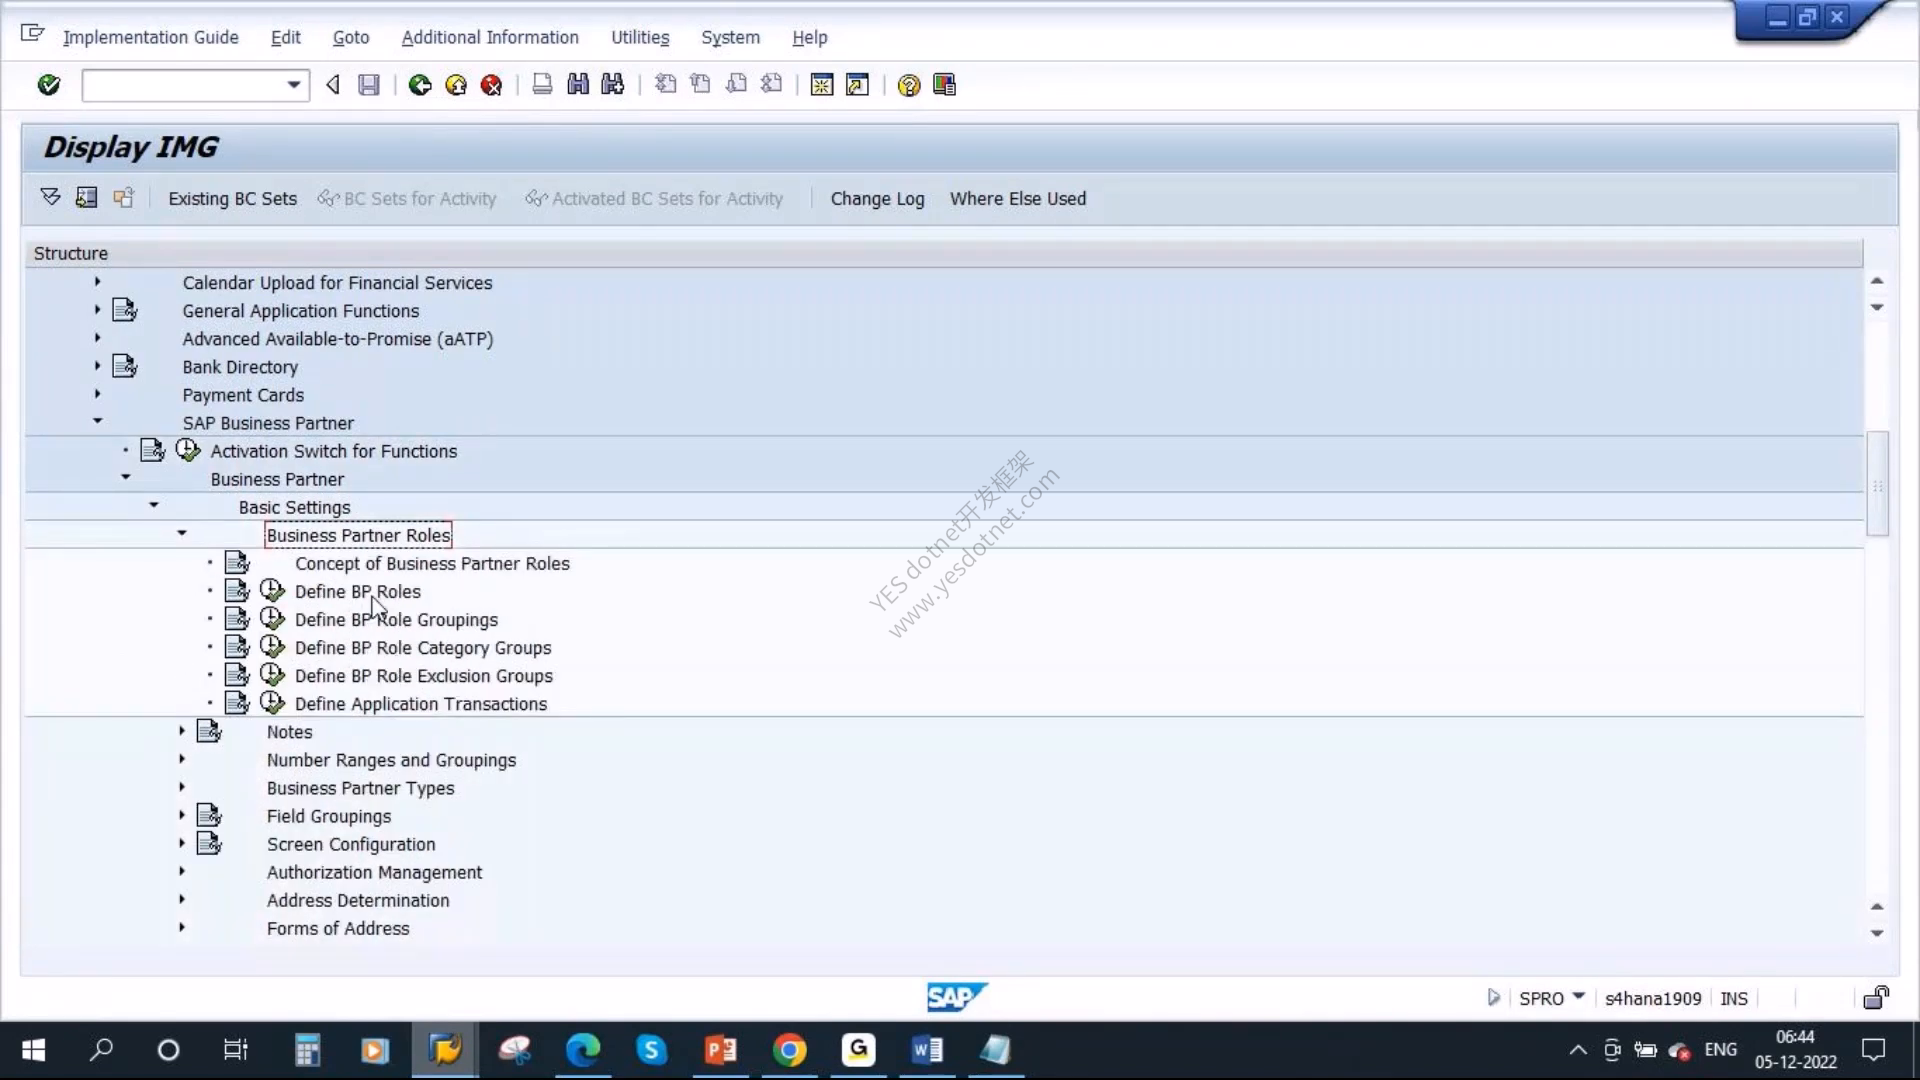This screenshot has width=1920, height=1080.
Task: Click the Customize Local Layout icon
Action: coord(944,85)
